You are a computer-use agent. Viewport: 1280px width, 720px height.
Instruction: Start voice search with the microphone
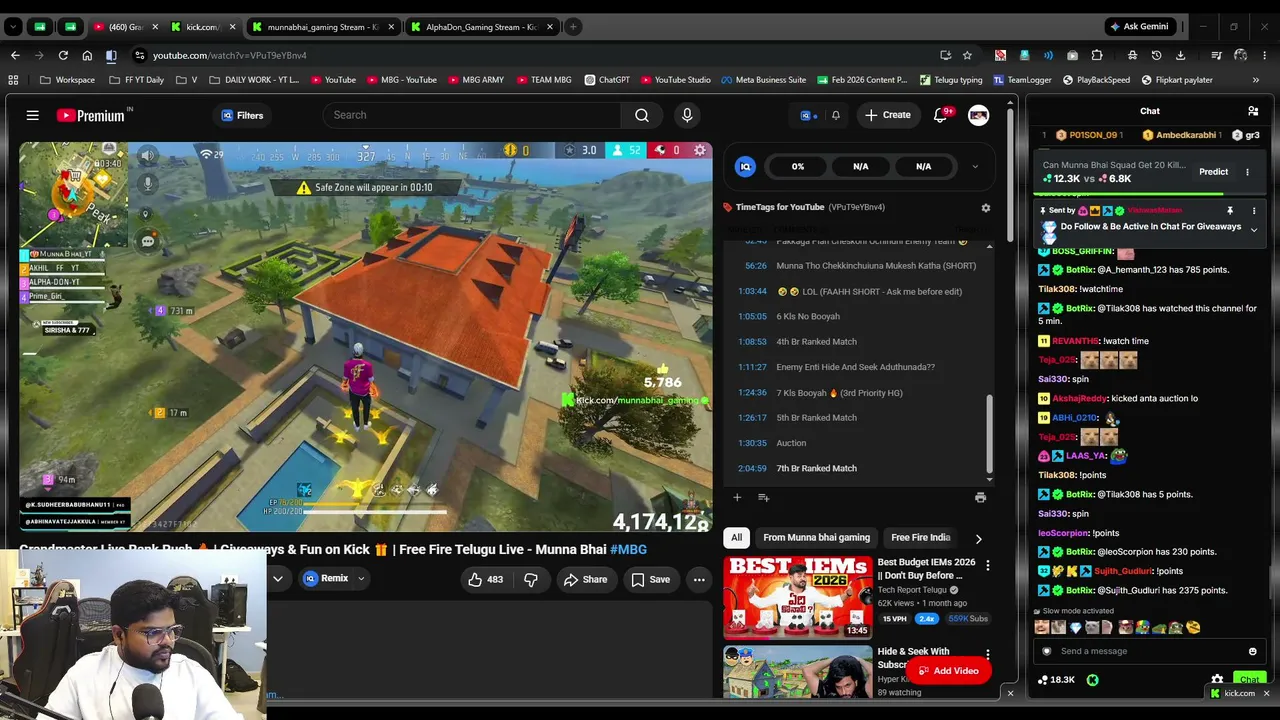(687, 115)
